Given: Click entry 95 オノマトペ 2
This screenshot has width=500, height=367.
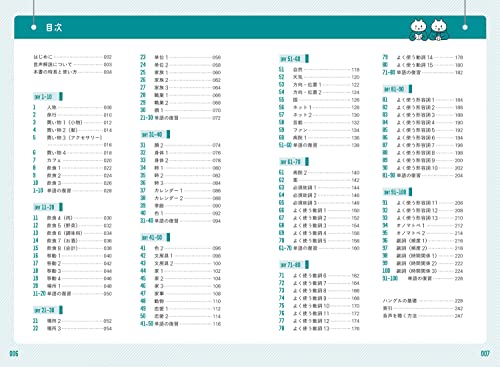Looking at the screenshot, I should click(423, 233).
